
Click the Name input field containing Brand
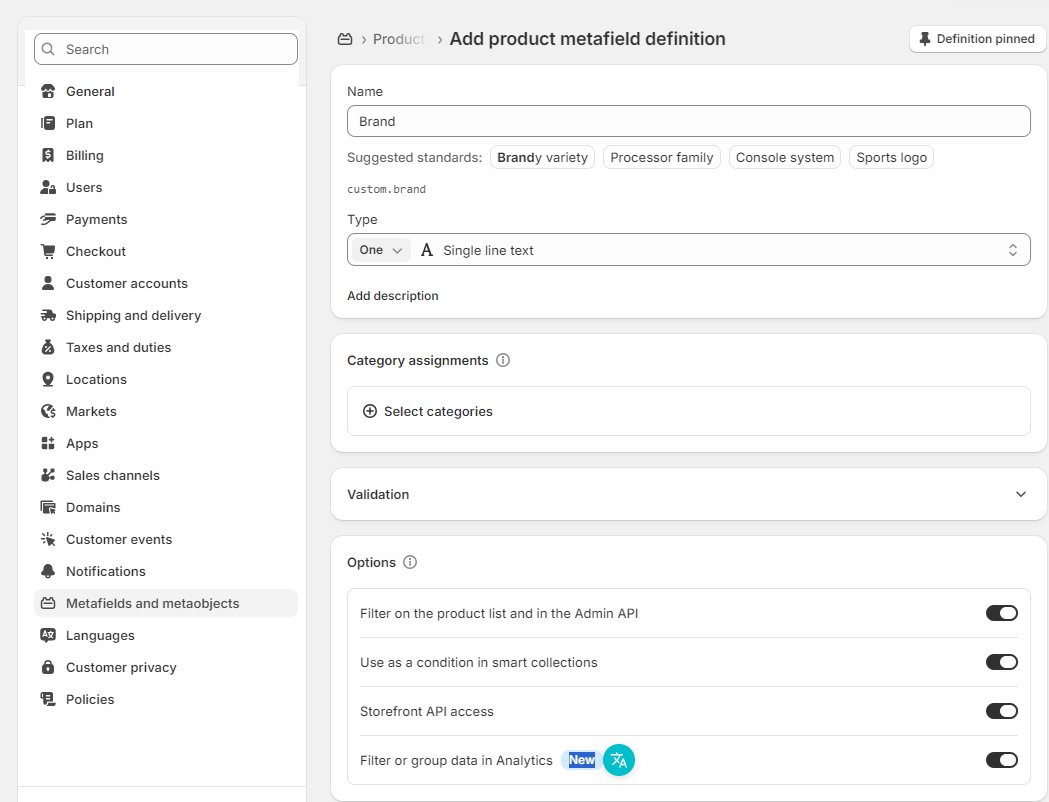pyautogui.click(x=688, y=121)
